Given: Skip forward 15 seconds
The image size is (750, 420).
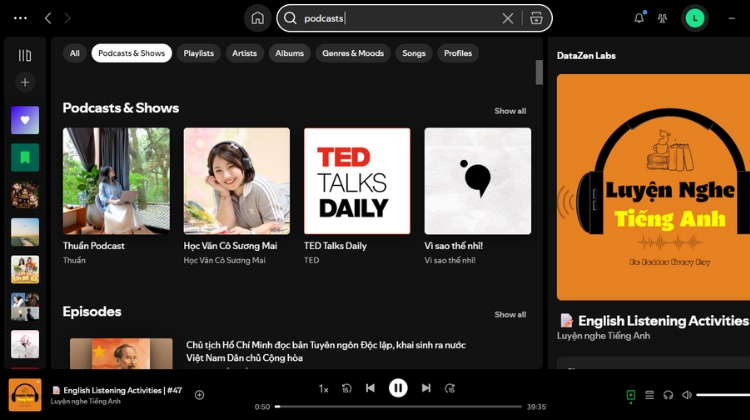Looking at the screenshot, I should click(450, 388).
